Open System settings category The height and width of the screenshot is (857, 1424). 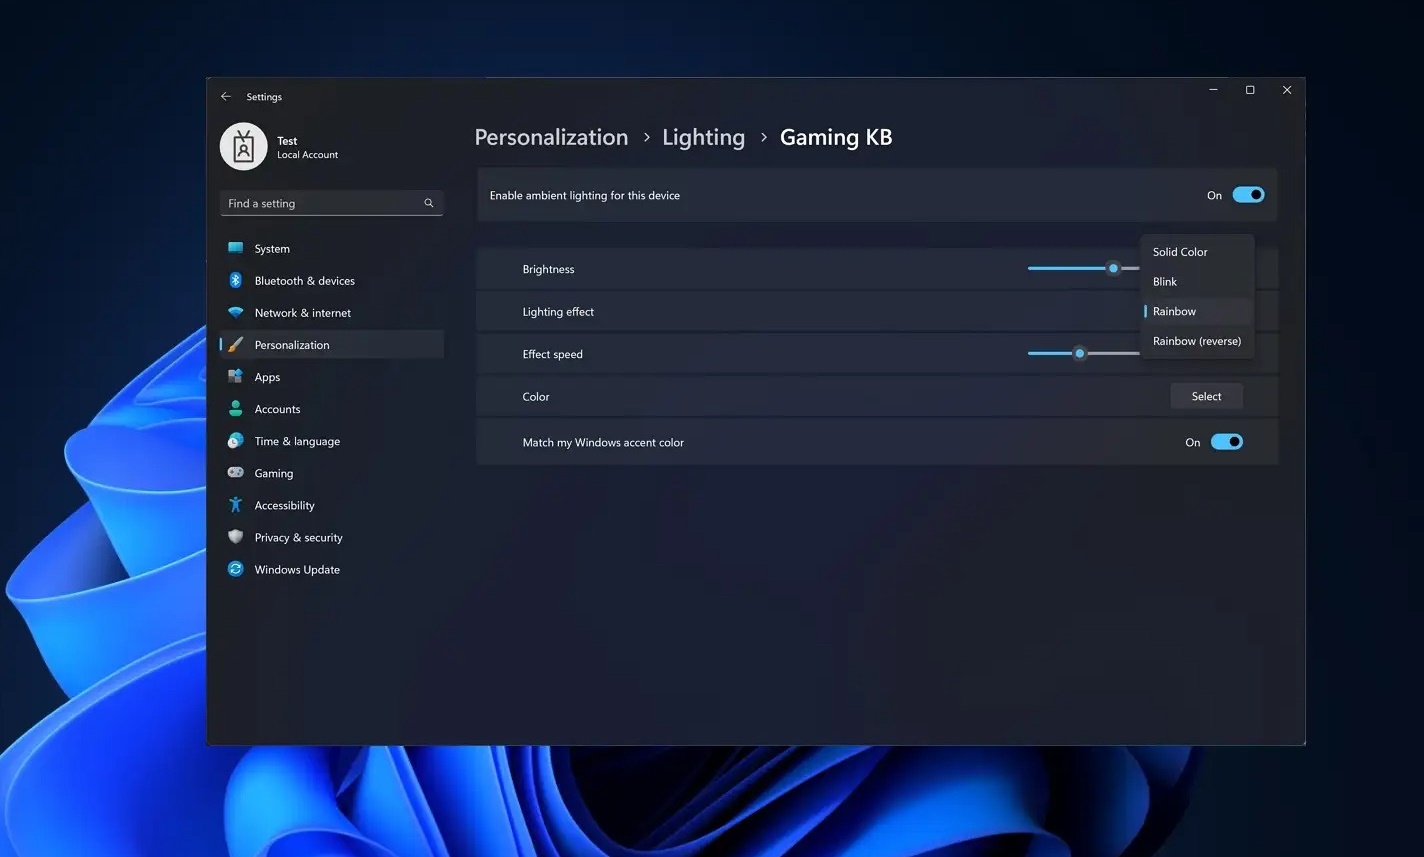point(332,248)
